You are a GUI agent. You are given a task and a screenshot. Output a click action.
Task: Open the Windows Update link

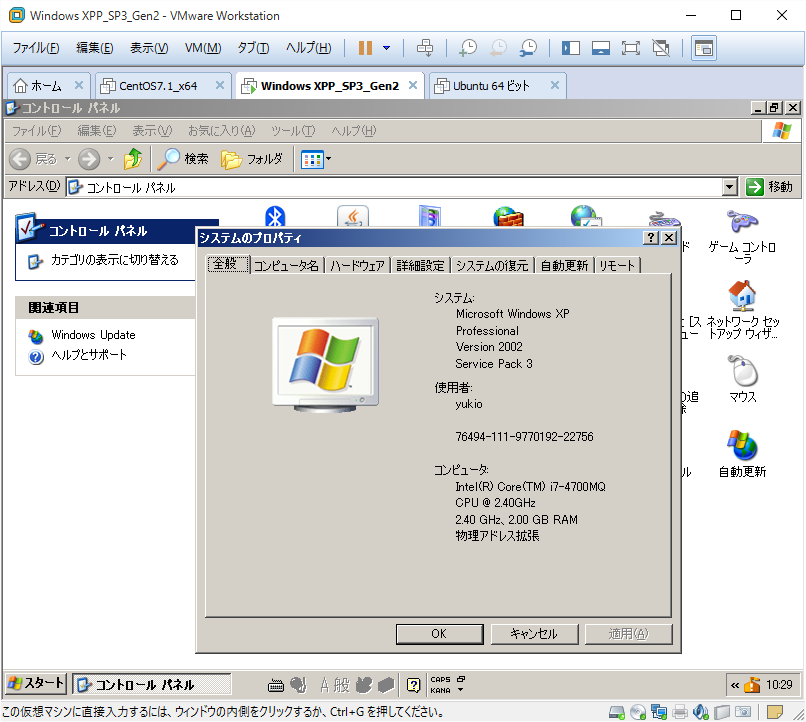tap(93, 335)
